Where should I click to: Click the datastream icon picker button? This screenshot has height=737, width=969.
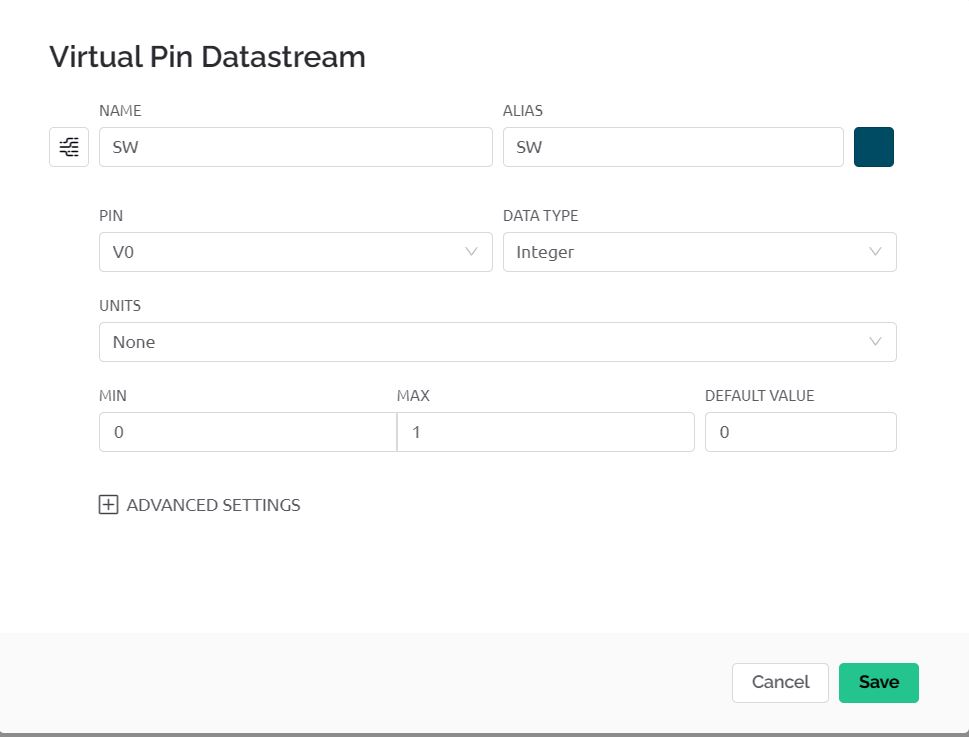69,147
